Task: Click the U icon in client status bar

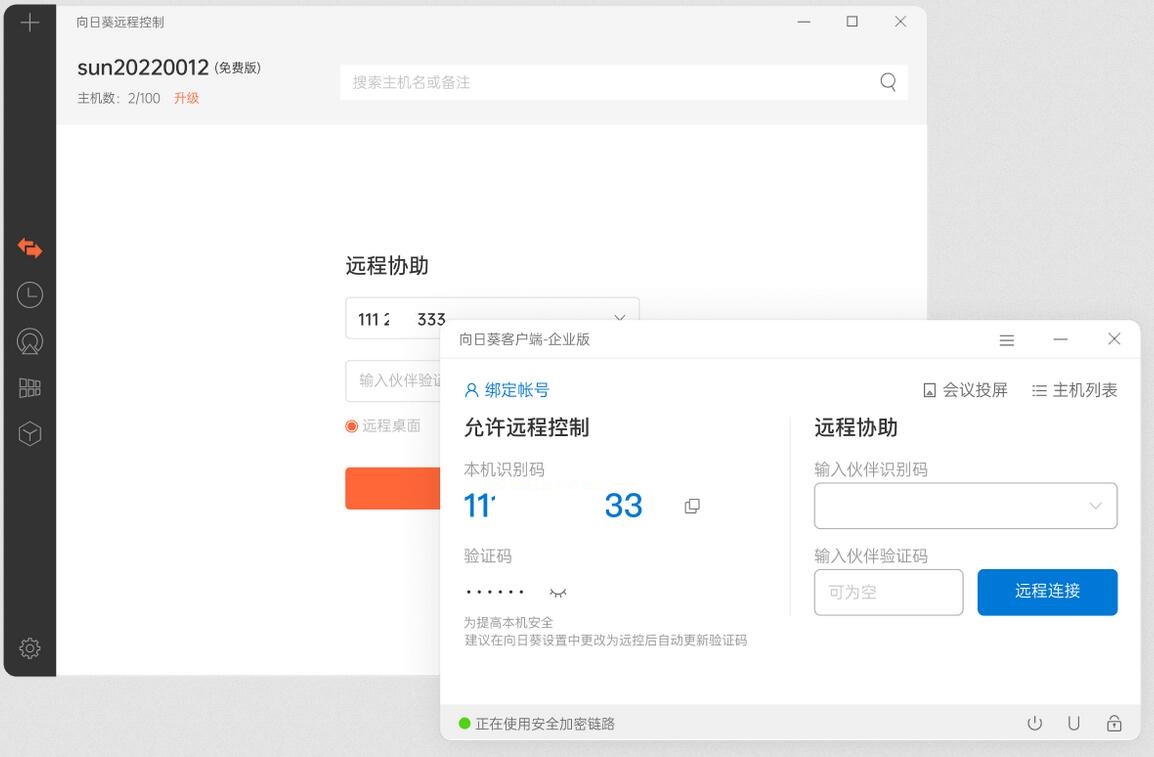Action: [1074, 723]
